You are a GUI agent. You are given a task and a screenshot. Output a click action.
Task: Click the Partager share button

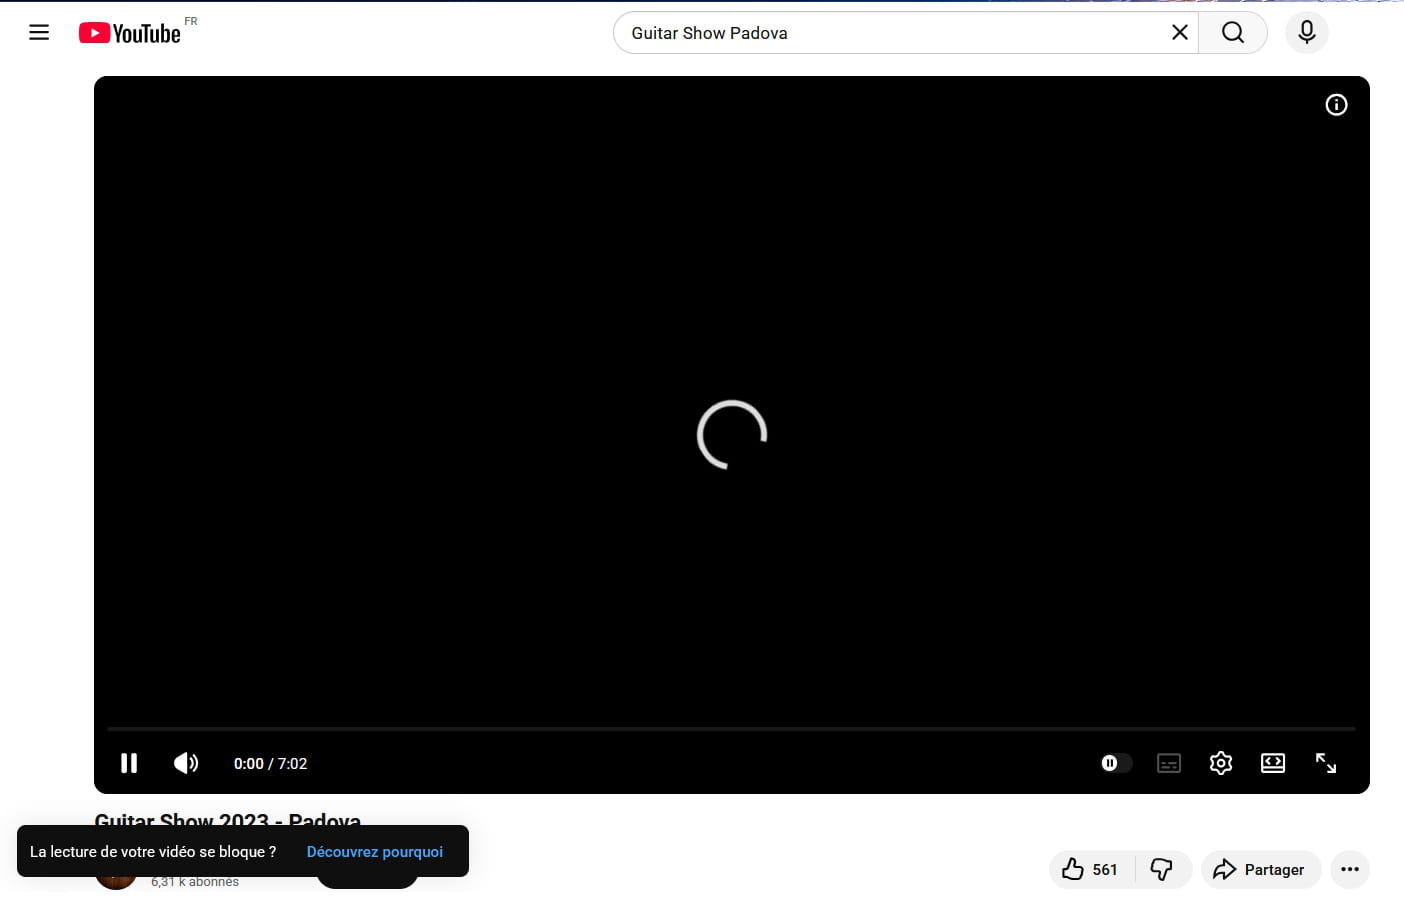[1260, 869]
